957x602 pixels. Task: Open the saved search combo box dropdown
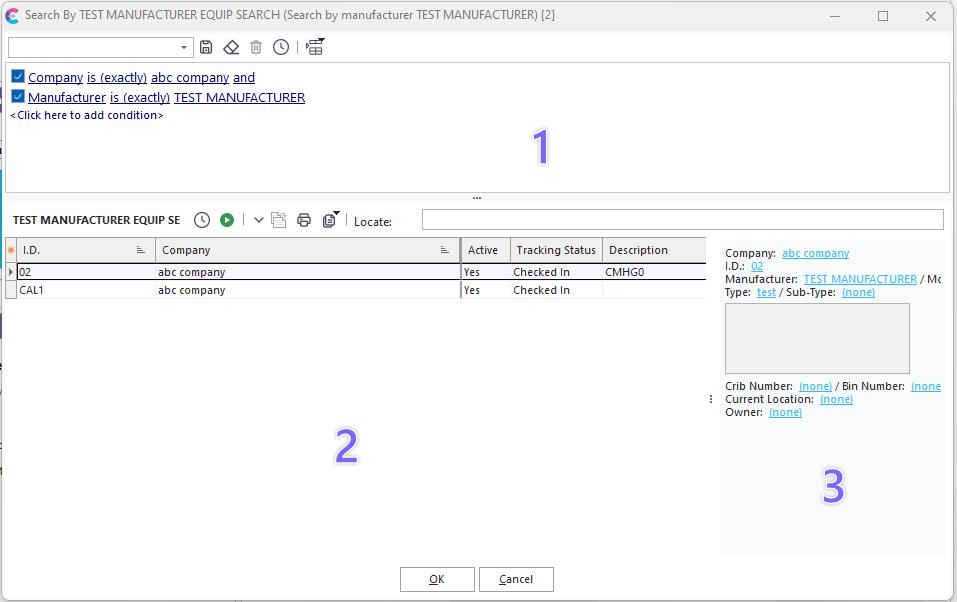point(184,48)
